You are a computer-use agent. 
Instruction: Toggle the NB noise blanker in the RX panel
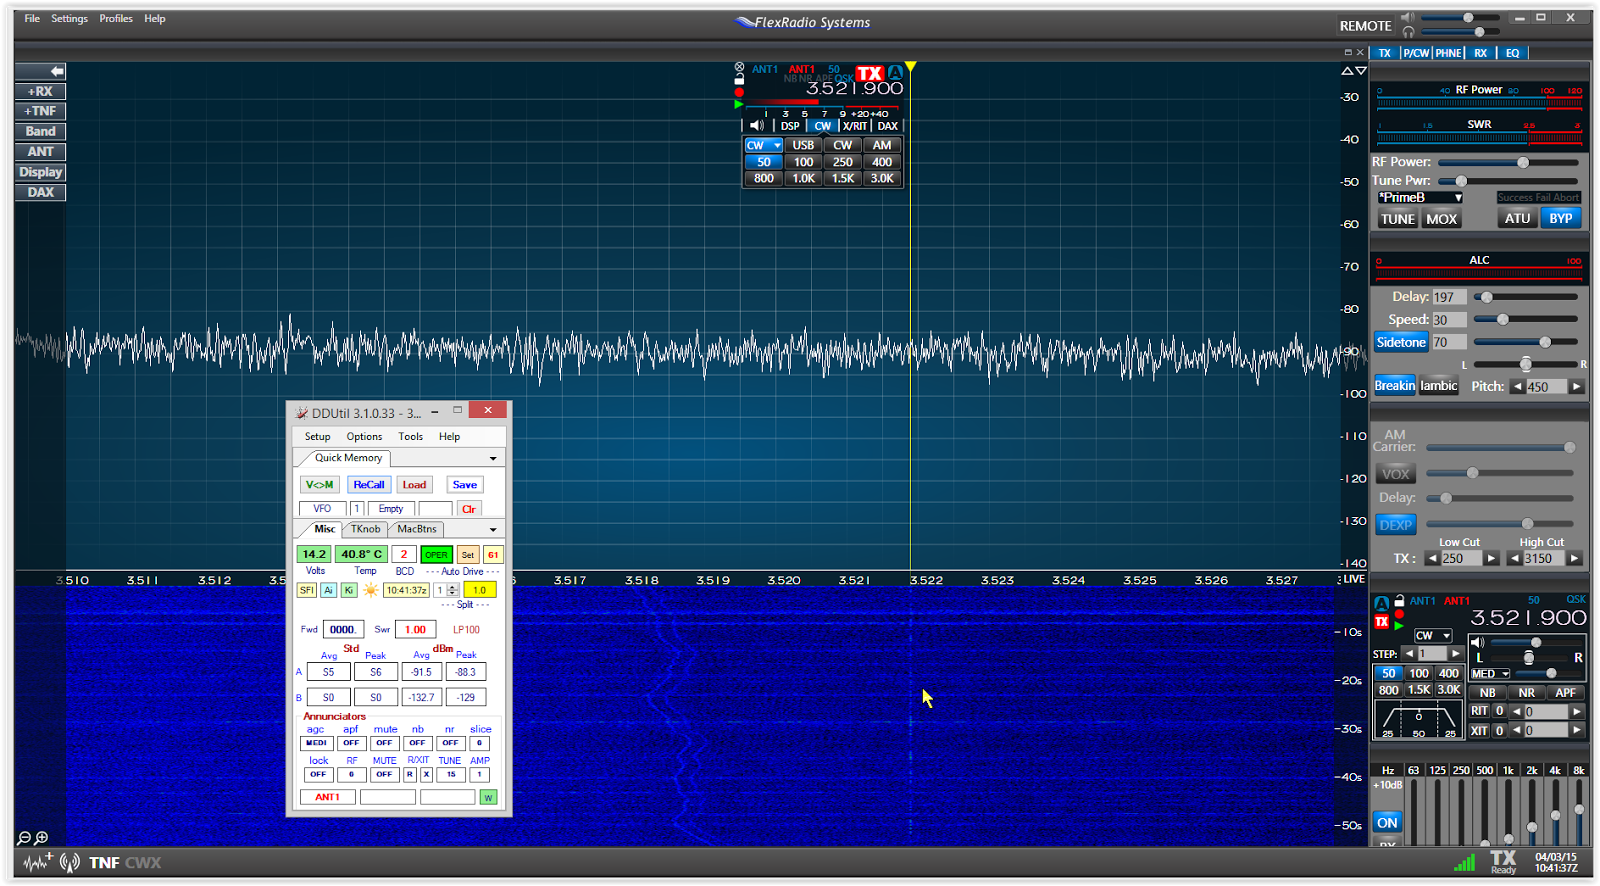1487,692
